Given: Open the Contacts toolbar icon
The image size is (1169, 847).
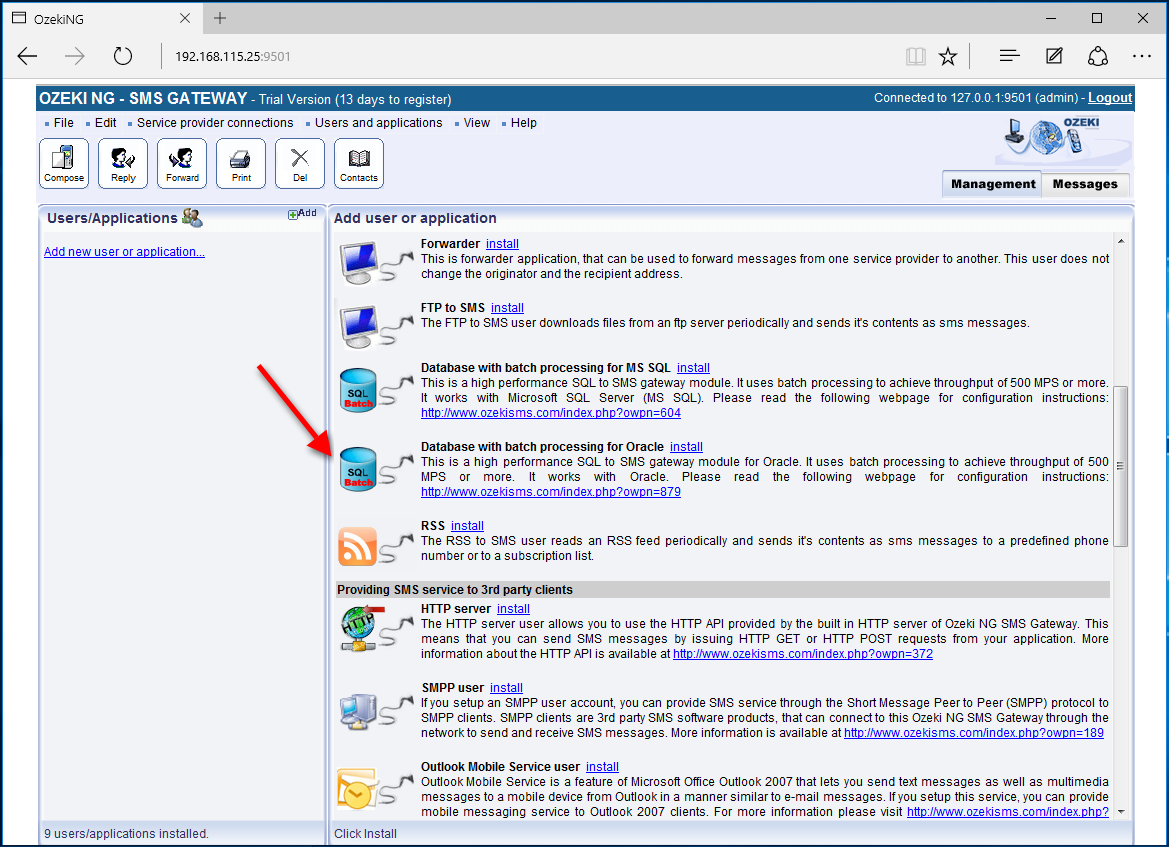Looking at the screenshot, I should (x=358, y=162).
